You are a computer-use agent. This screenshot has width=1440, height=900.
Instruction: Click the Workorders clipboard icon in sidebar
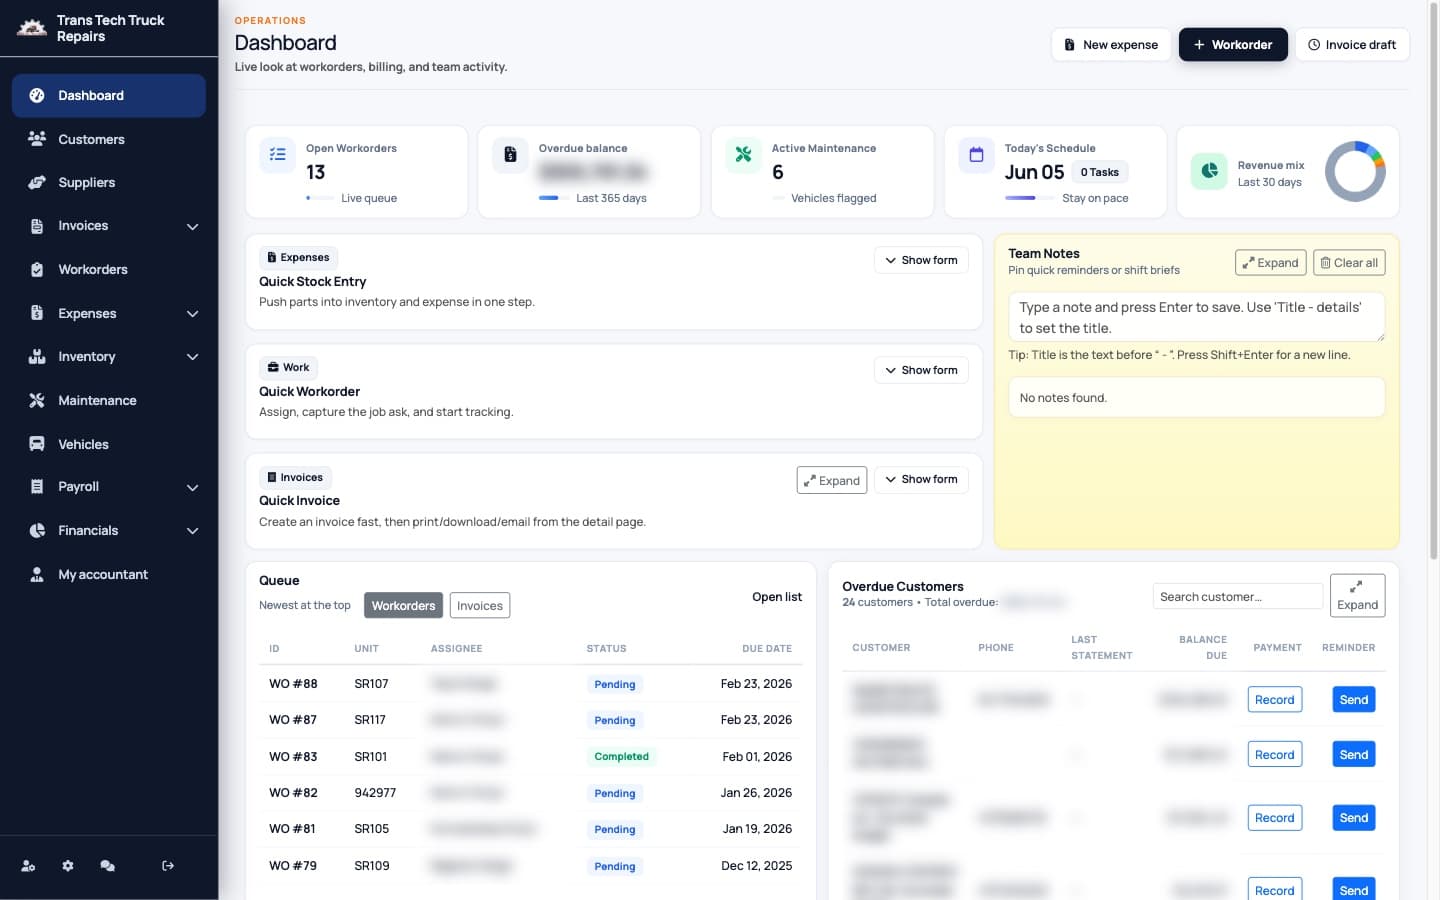tap(37, 269)
